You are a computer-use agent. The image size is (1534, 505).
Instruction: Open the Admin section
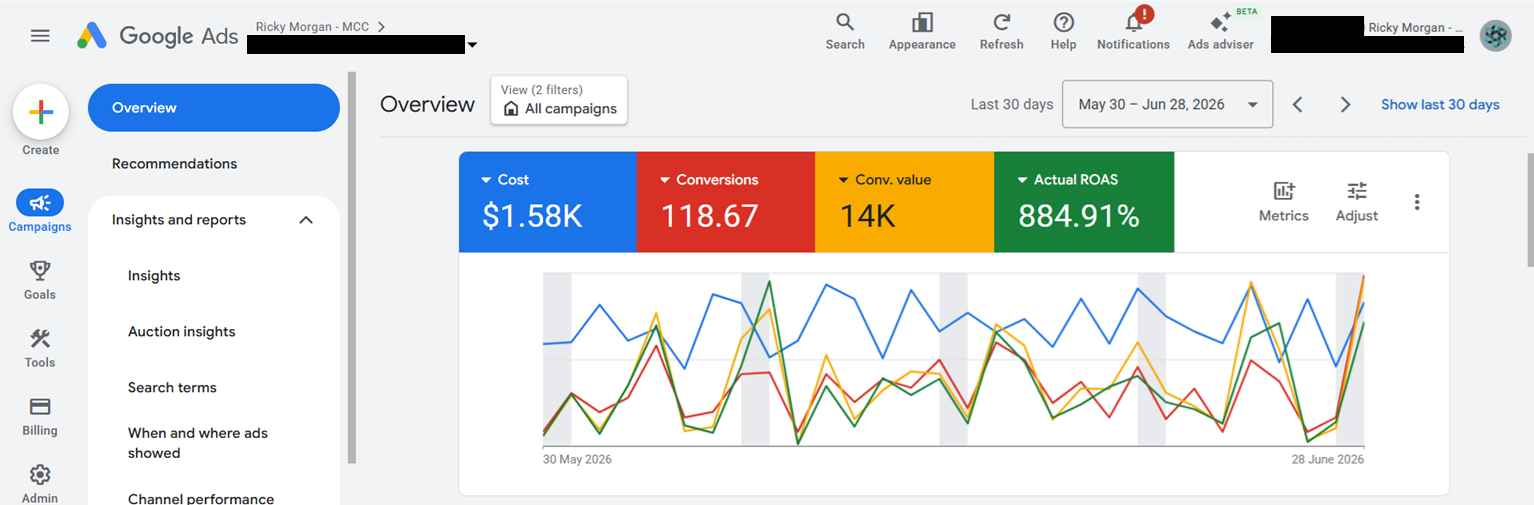pyautogui.click(x=40, y=482)
